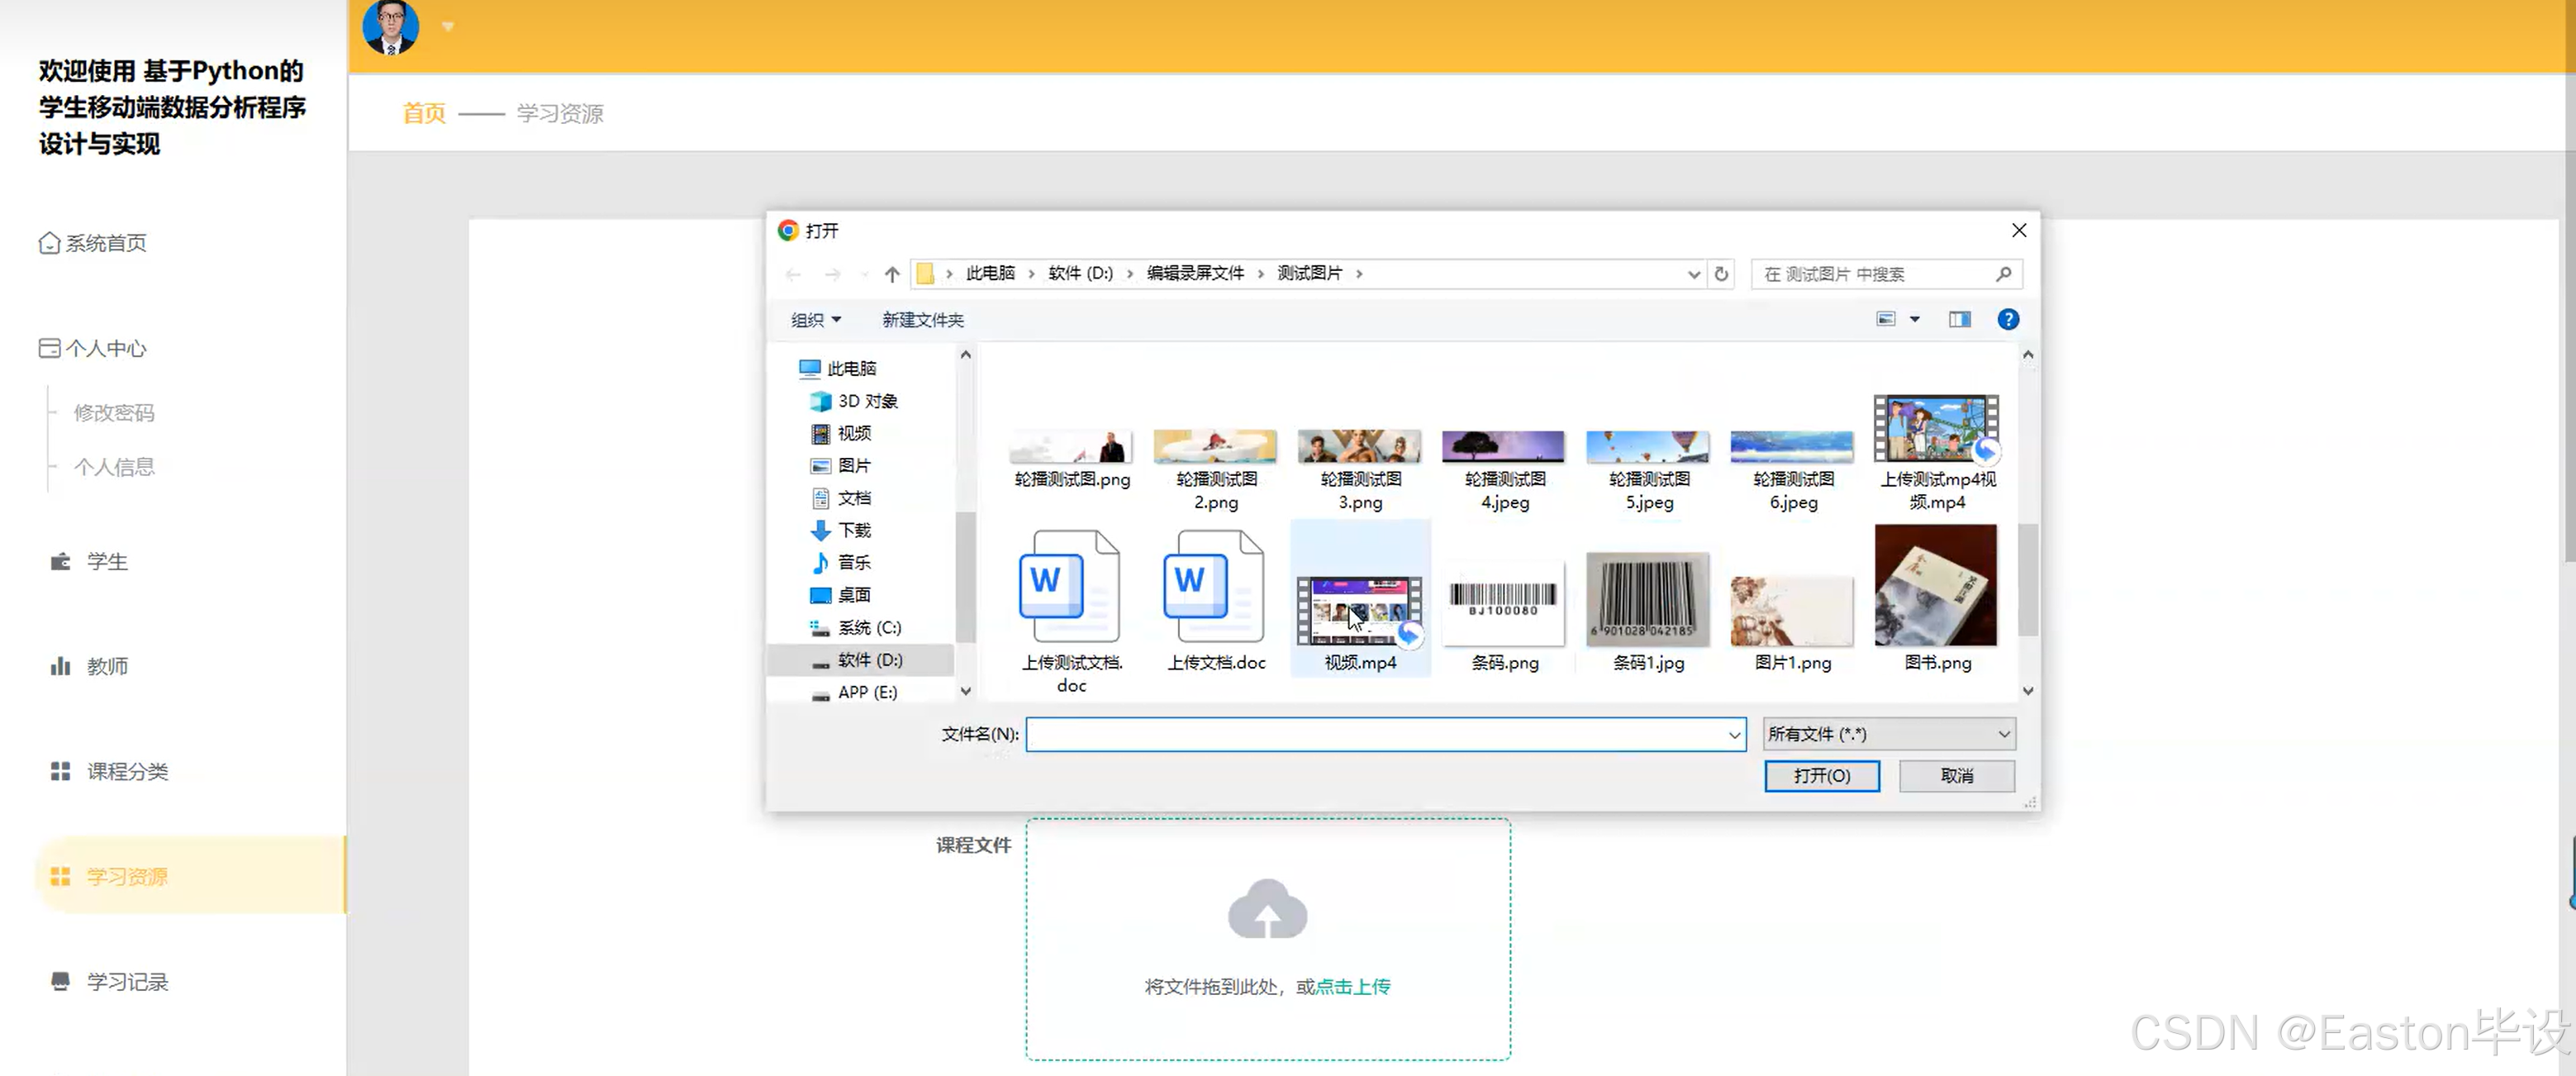Open 个人信息 under 个人中心

[114, 467]
